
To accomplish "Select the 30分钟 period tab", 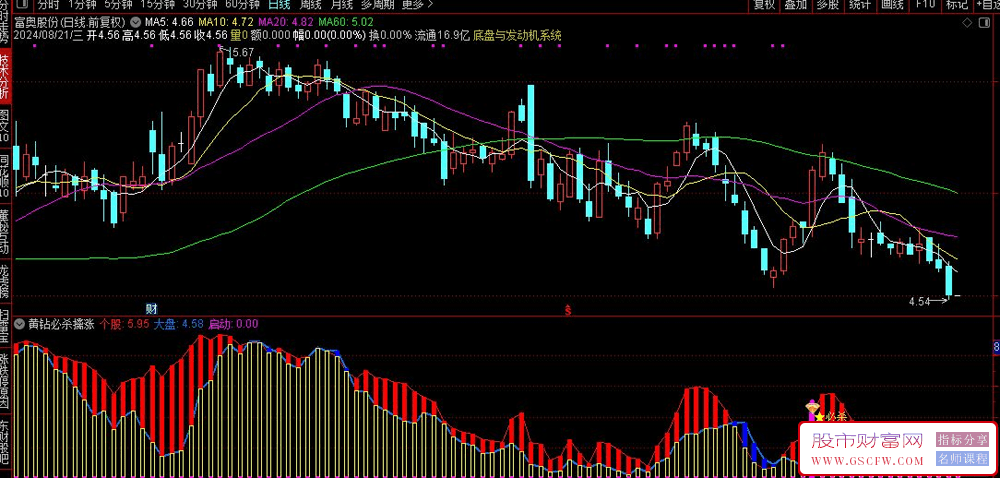I will pyautogui.click(x=200, y=5).
